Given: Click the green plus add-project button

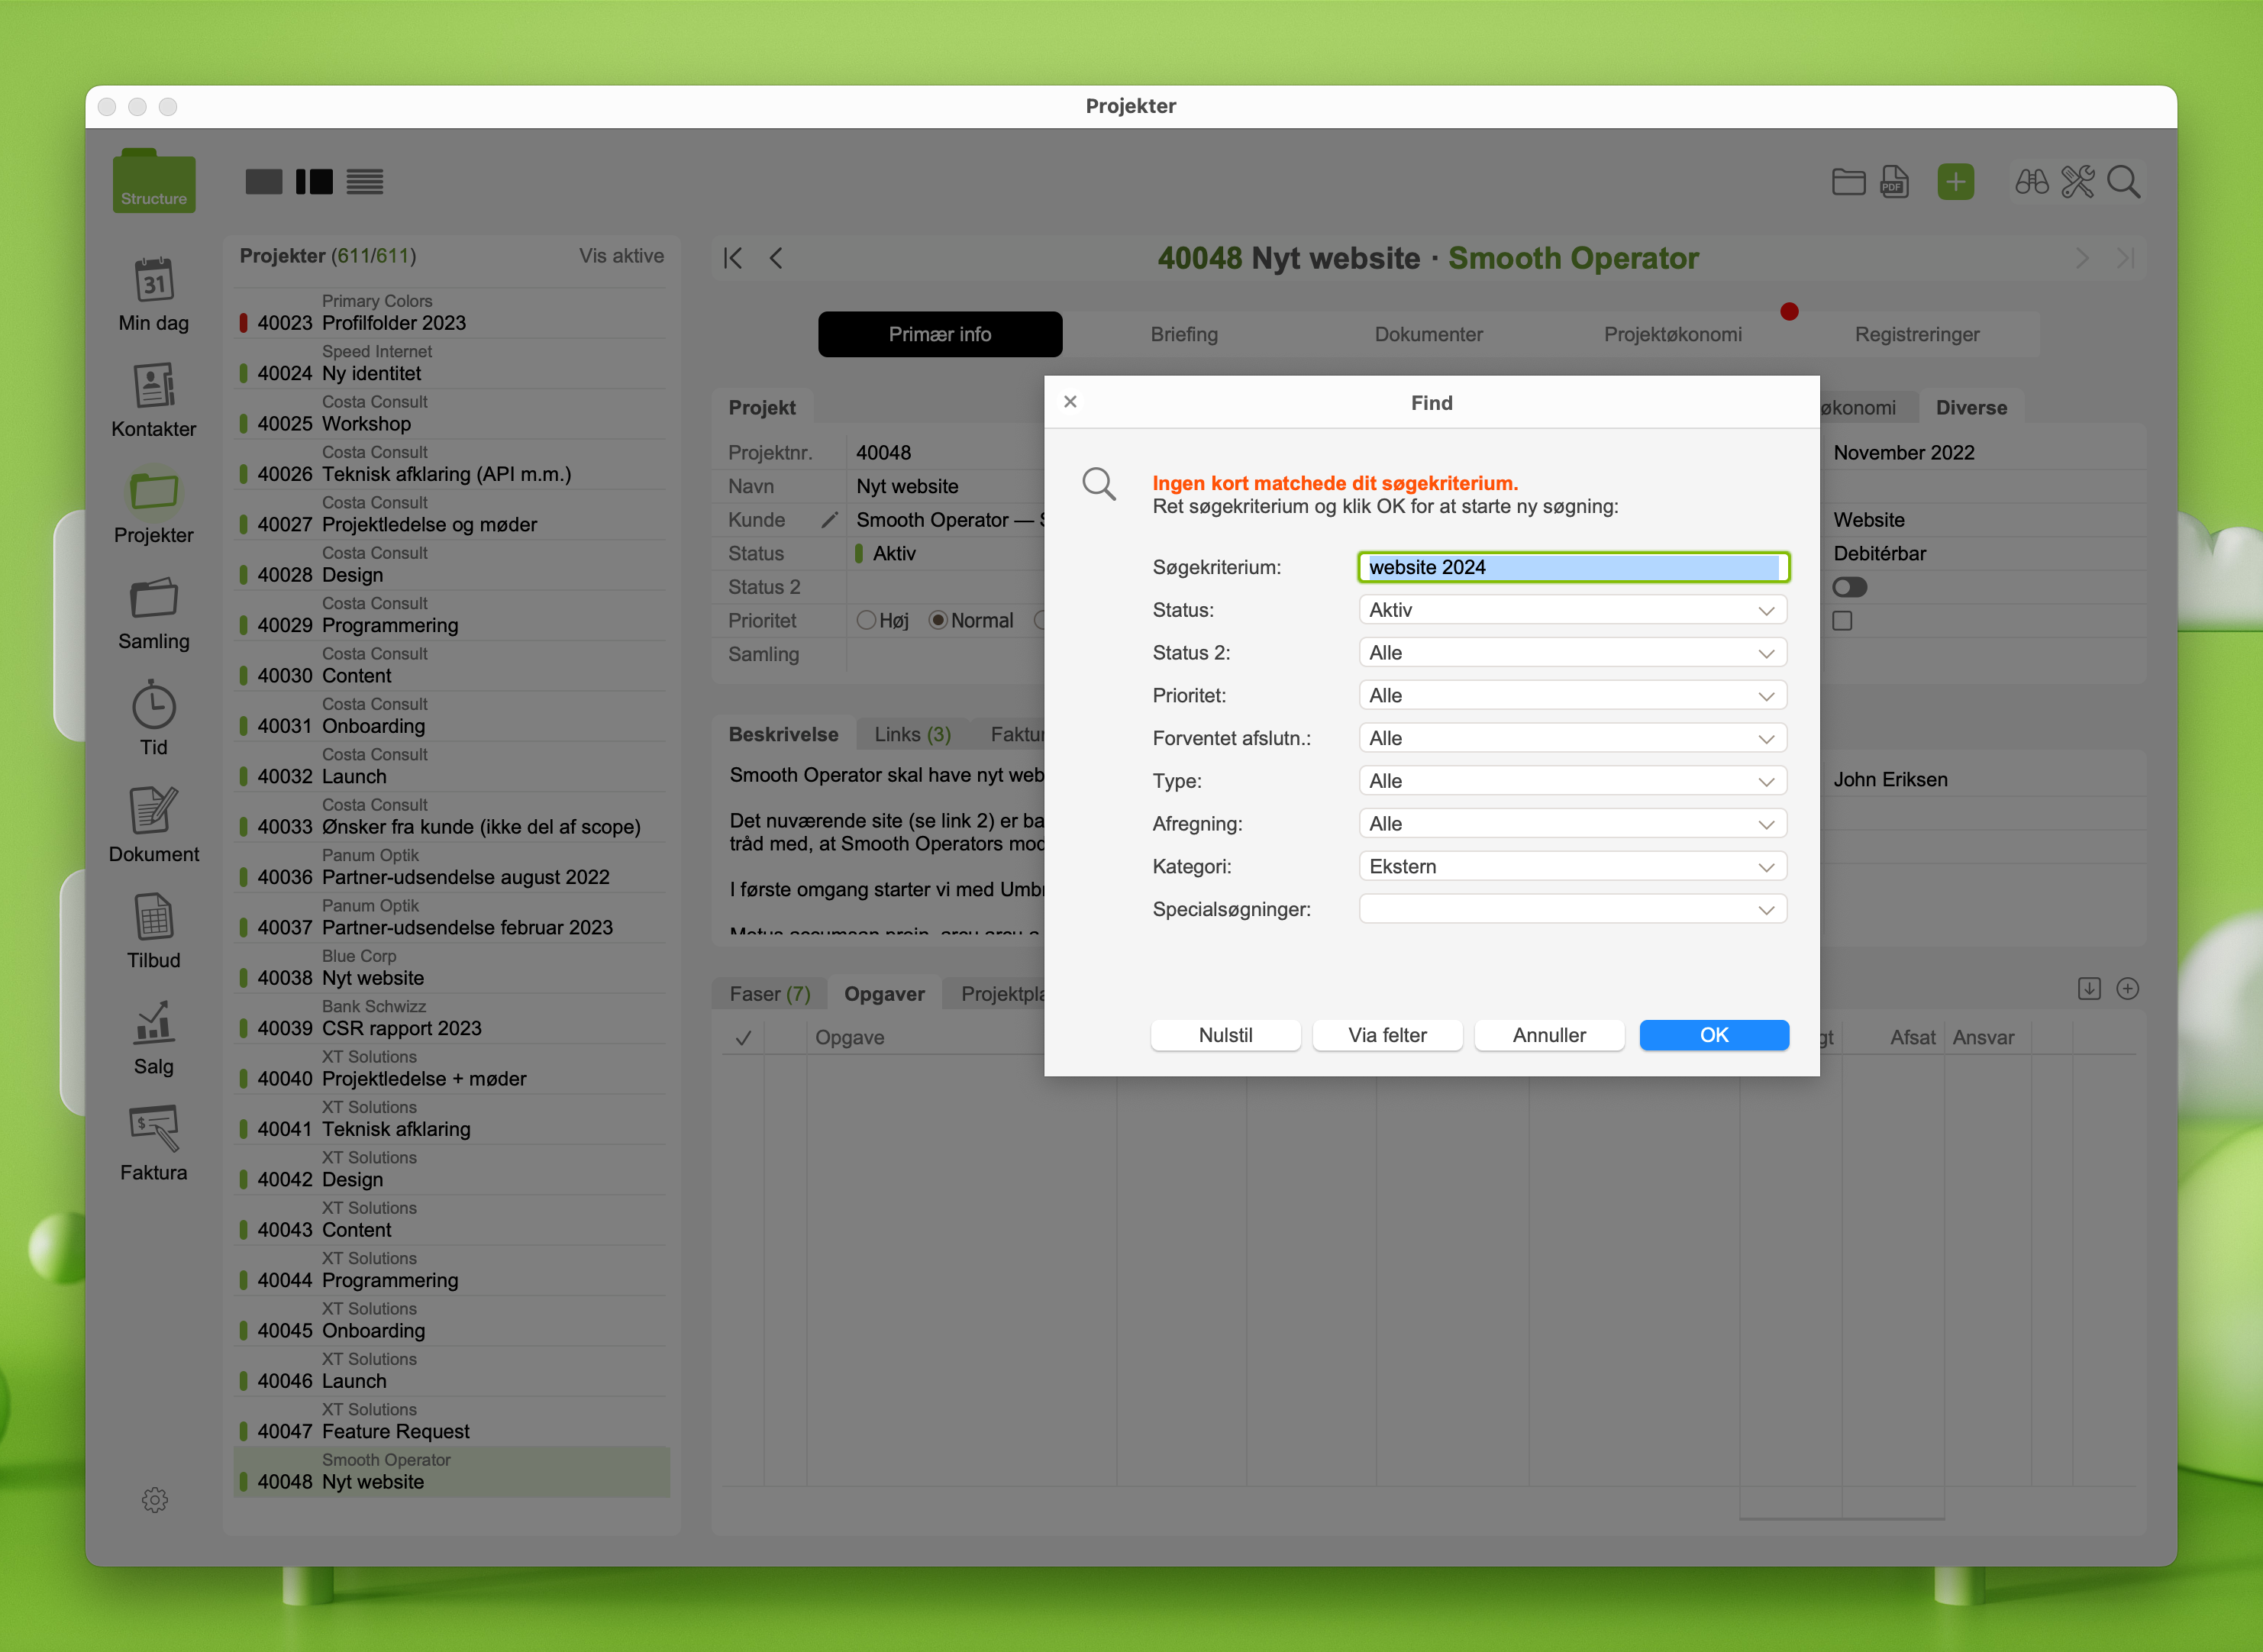Looking at the screenshot, I should [x=1955, y=182].
